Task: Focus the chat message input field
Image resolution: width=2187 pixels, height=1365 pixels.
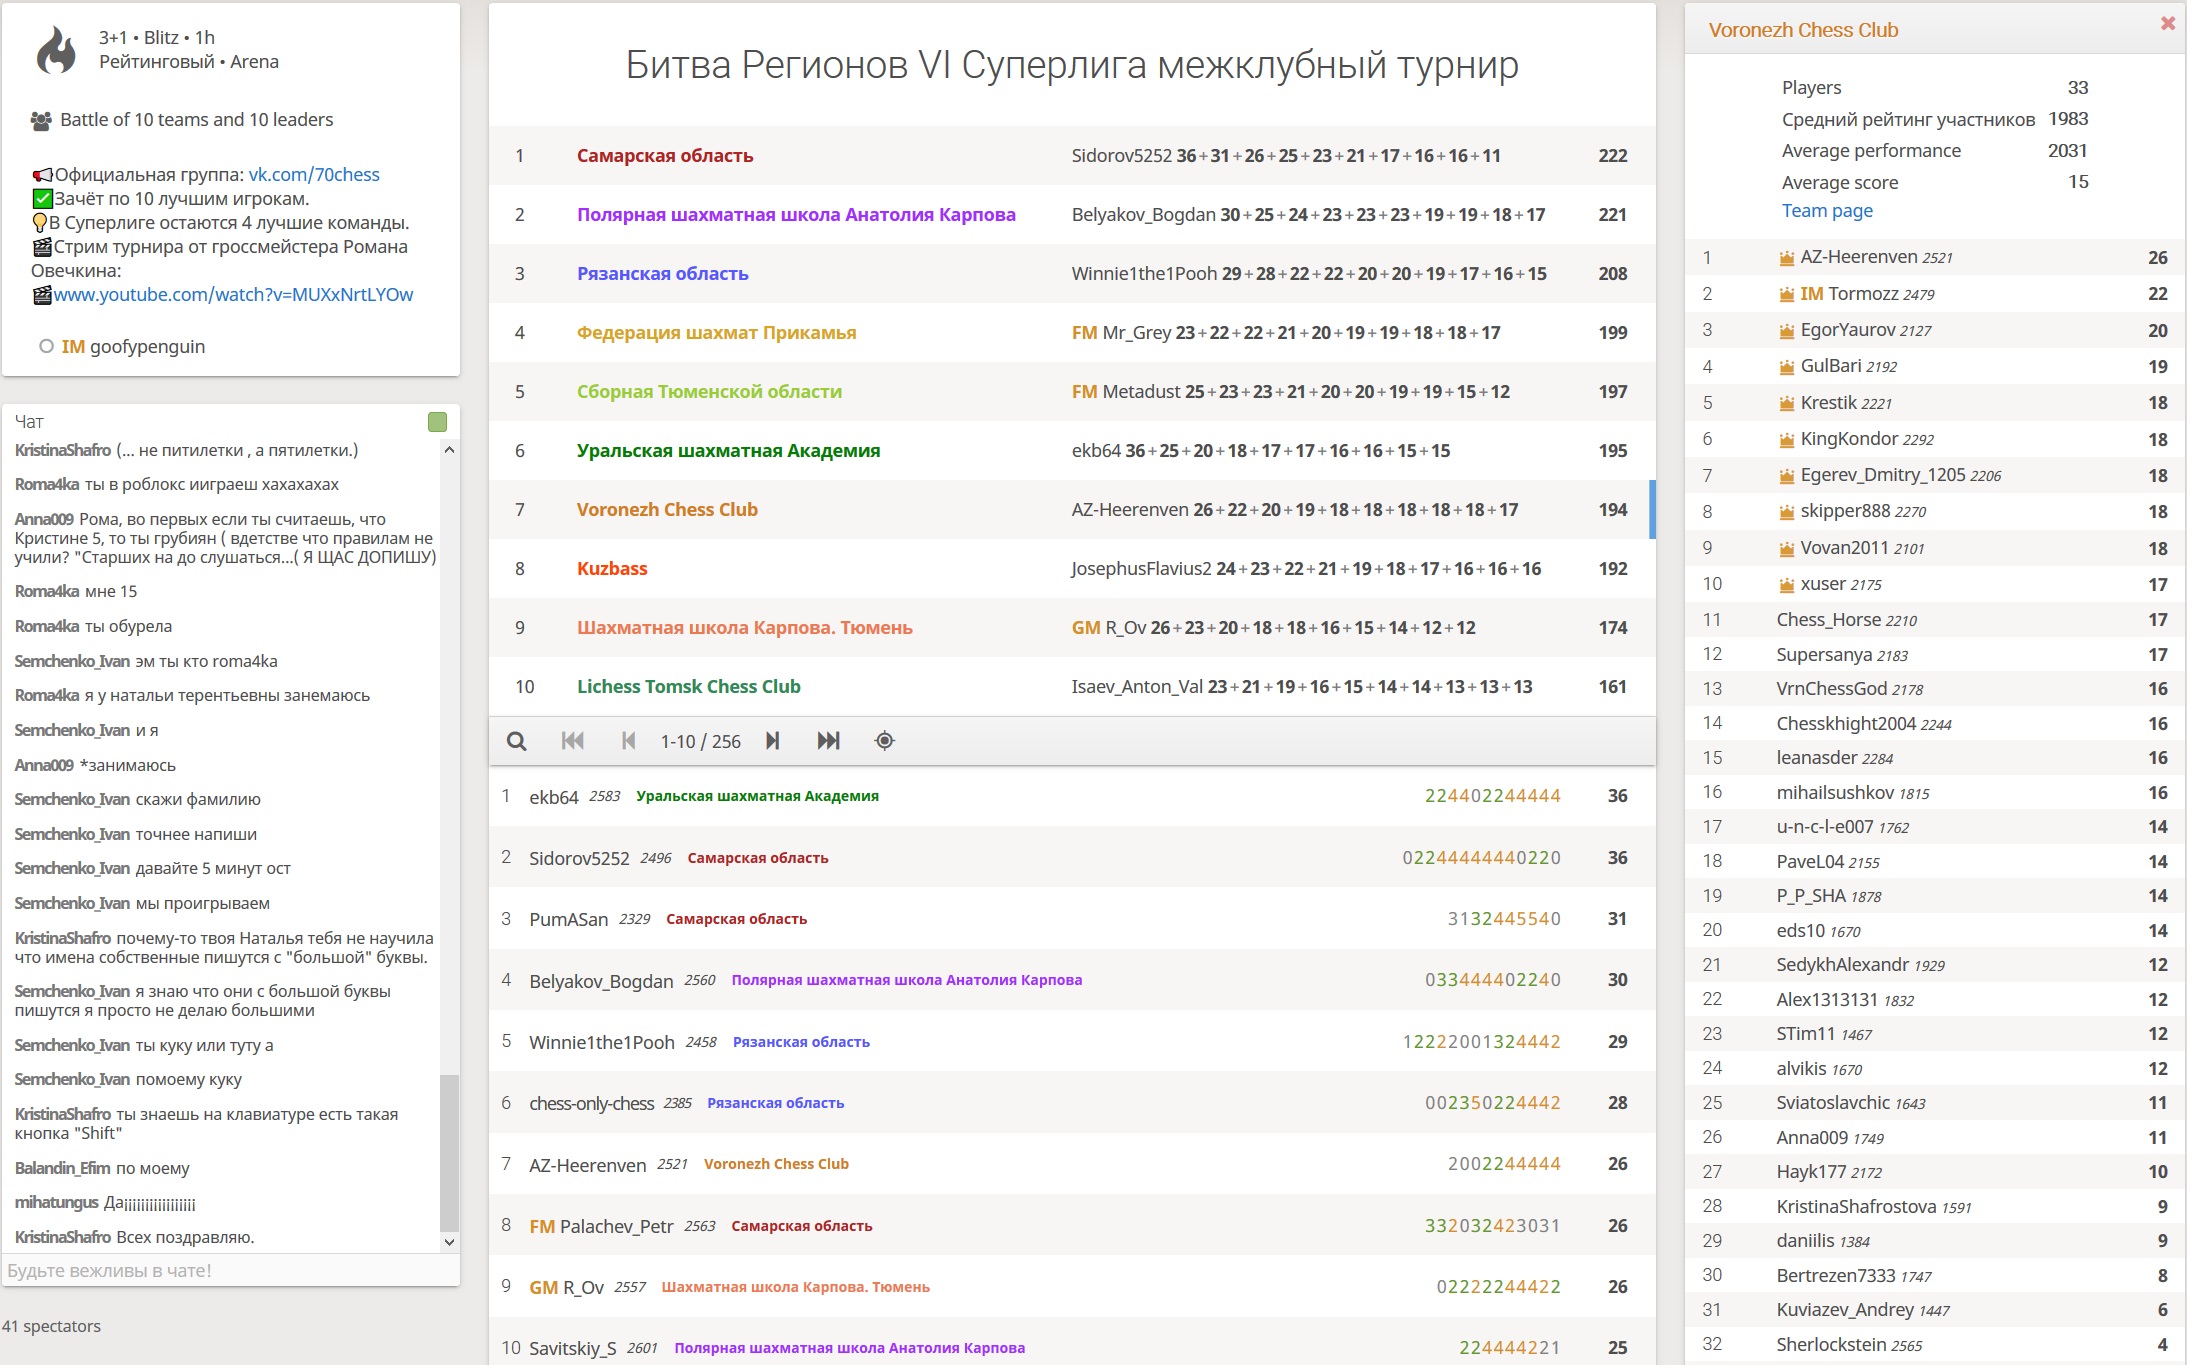Action: point(231,1271)
